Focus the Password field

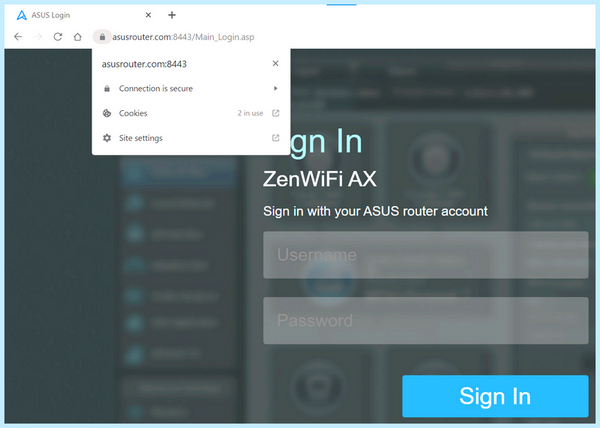tap(426, 321)
